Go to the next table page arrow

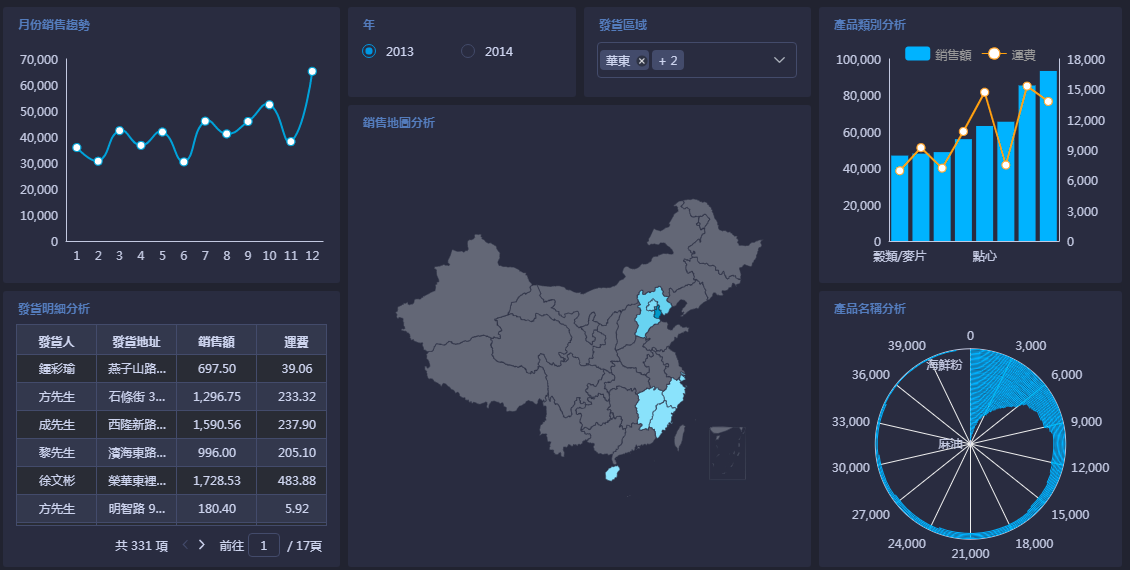[x=202, y=545]
